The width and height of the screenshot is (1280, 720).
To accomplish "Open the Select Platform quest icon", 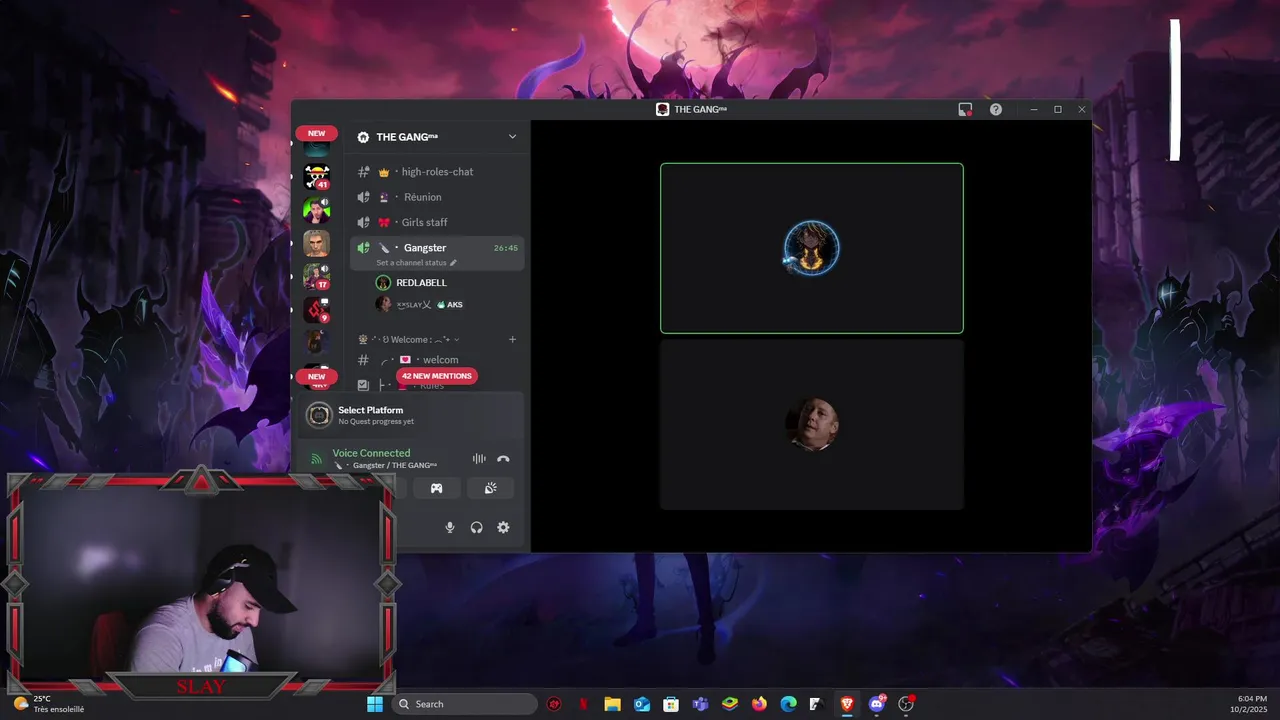I will point(319,415).
